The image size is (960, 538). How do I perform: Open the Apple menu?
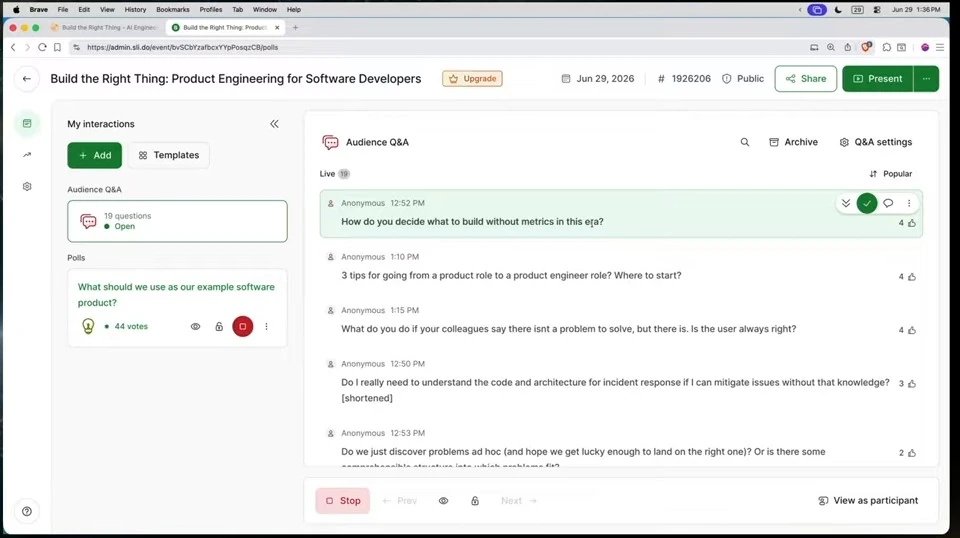[16, 10]
